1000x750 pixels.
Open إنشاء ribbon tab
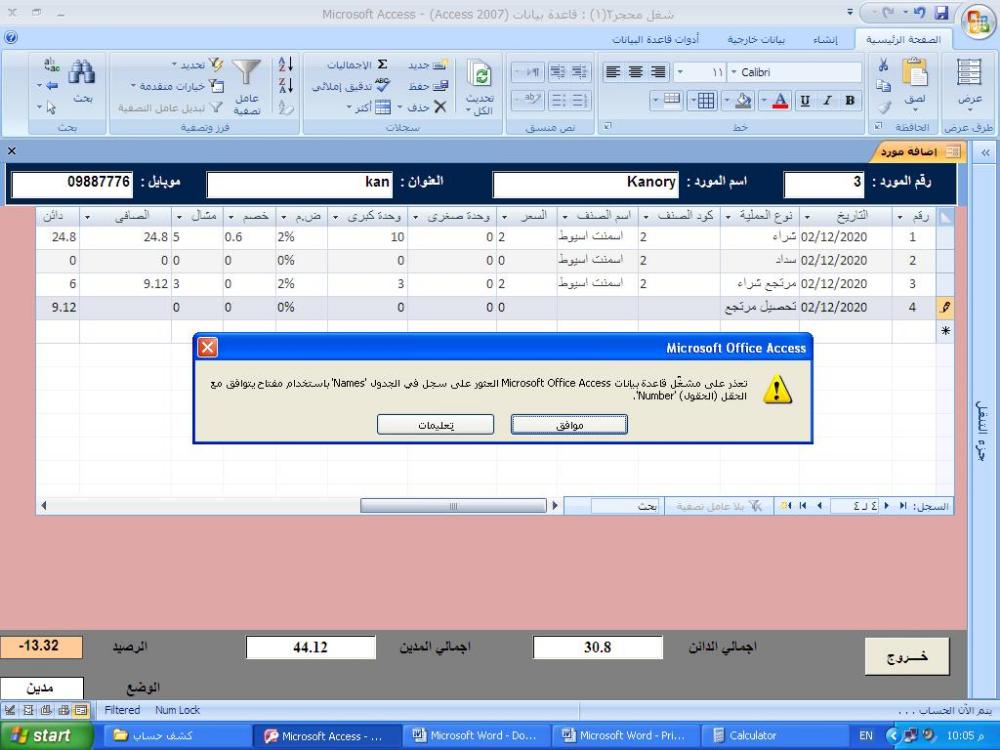pos(825,40)
